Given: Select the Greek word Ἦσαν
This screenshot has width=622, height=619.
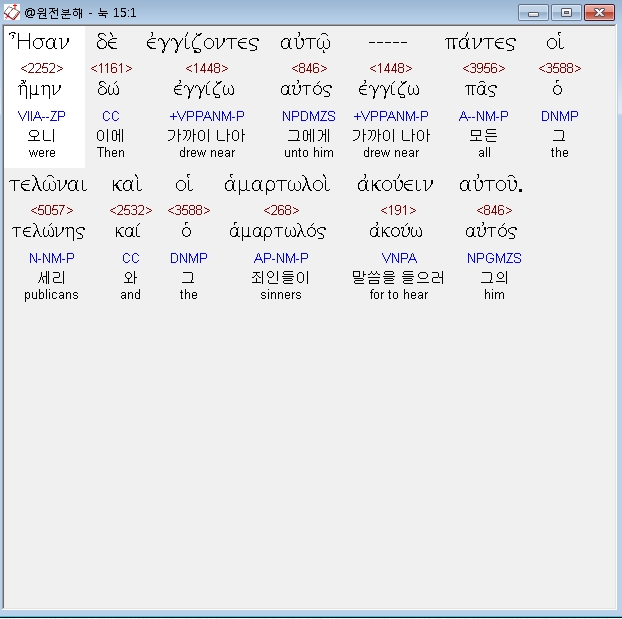Looking at the screenshot, I should [39, 42].
